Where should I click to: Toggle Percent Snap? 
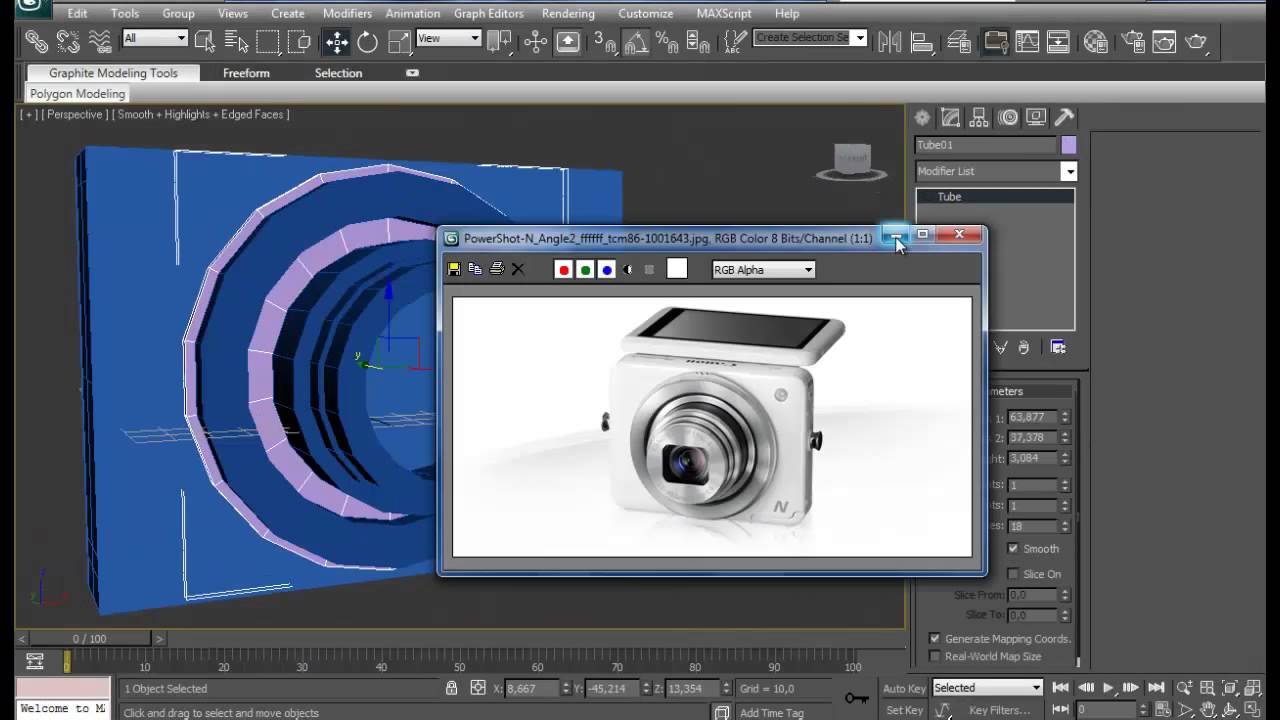(667, 41)
